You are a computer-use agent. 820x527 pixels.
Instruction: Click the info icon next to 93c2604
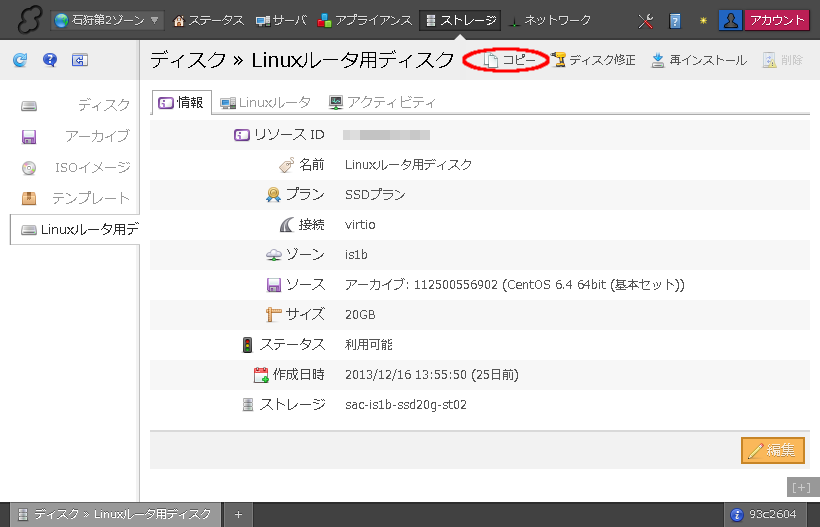coord(737,514)
